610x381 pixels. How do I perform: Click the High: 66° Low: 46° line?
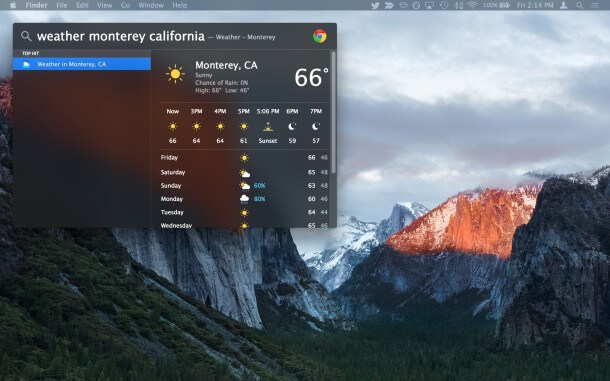click(222, 90)
